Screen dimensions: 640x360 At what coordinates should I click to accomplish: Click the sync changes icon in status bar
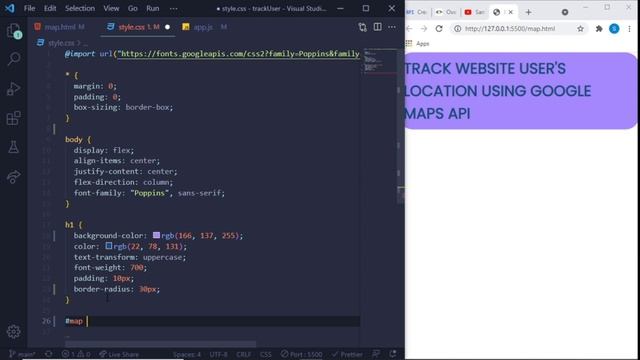coord(49,354)
